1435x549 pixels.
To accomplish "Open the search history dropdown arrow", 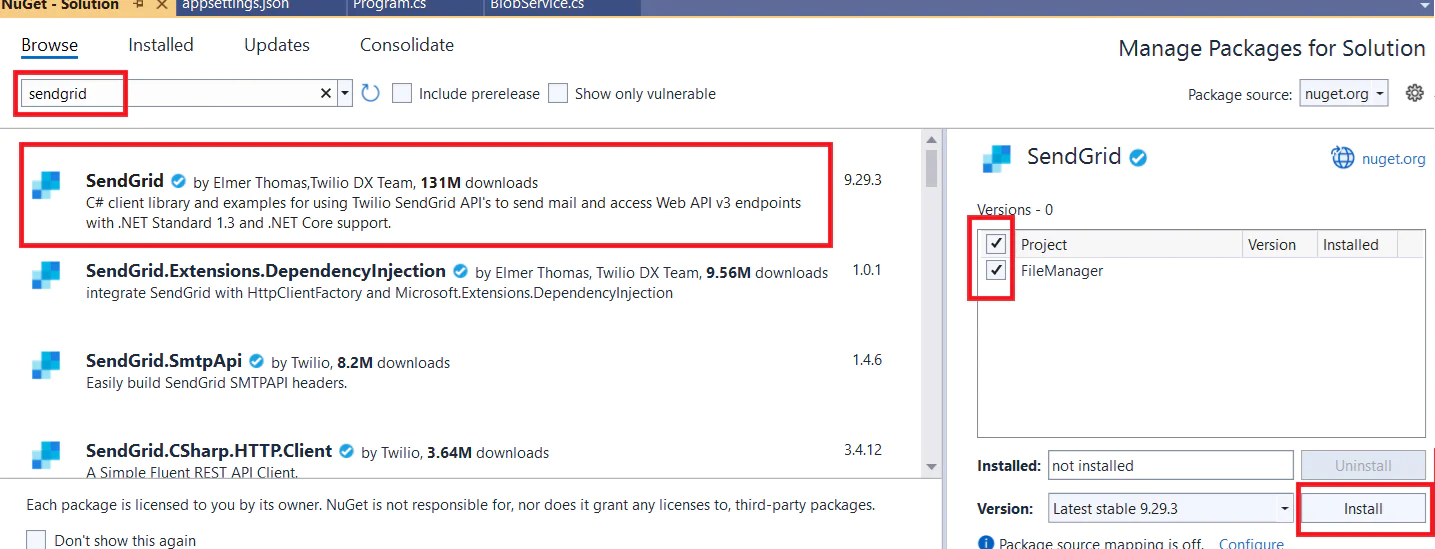I will (x=345, y=93).
